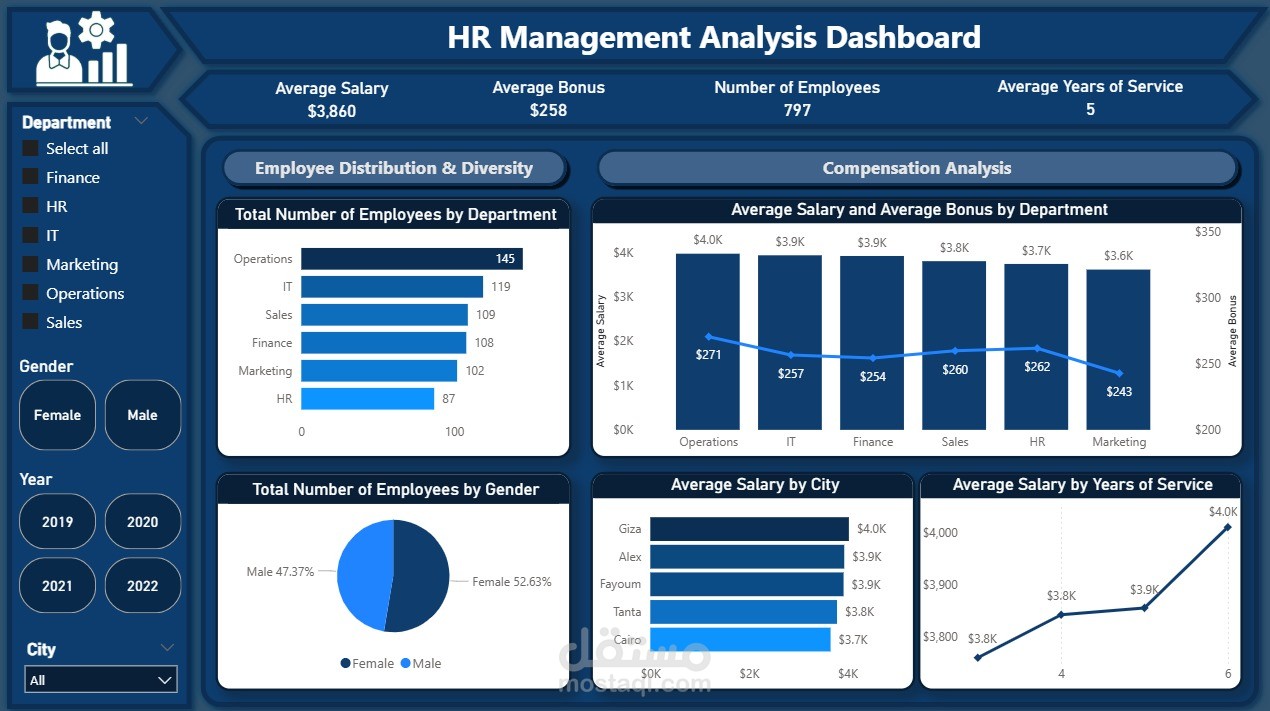Tick the HR department checkbox
Viewport: 1270px width, 711px height.
31,206
